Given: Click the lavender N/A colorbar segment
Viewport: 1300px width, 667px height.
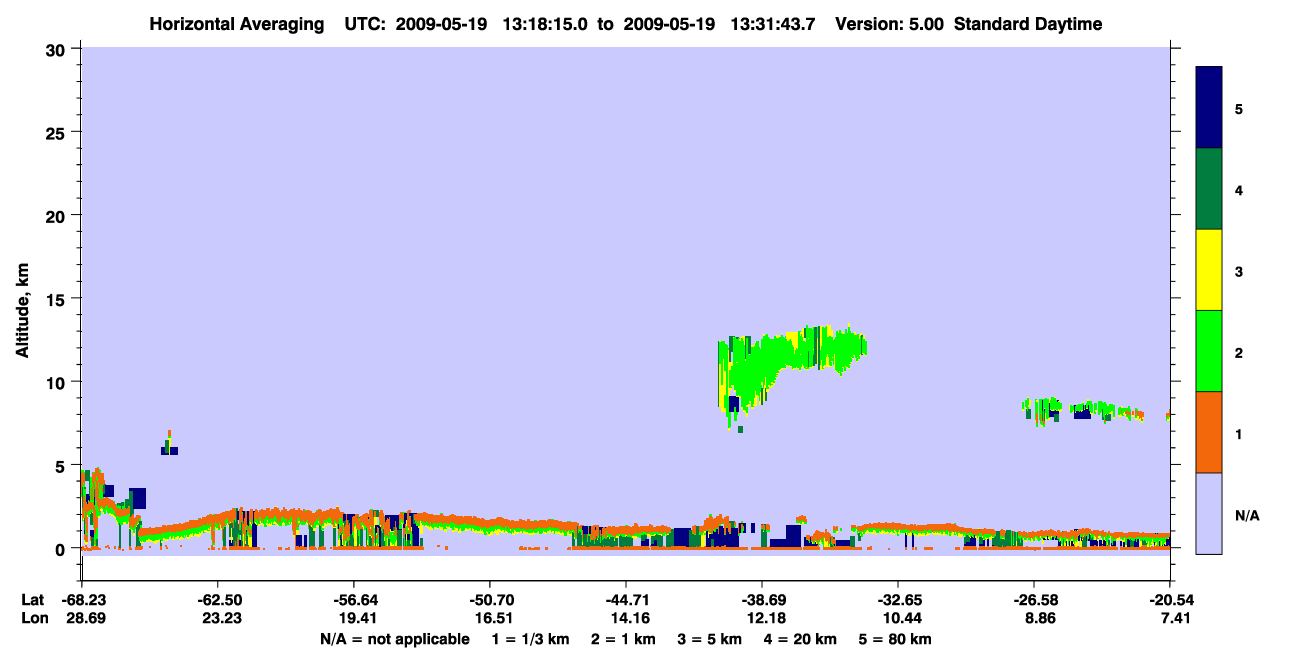Looking at the screenshot, I should pyautogui.click(x=1209, y=513).
